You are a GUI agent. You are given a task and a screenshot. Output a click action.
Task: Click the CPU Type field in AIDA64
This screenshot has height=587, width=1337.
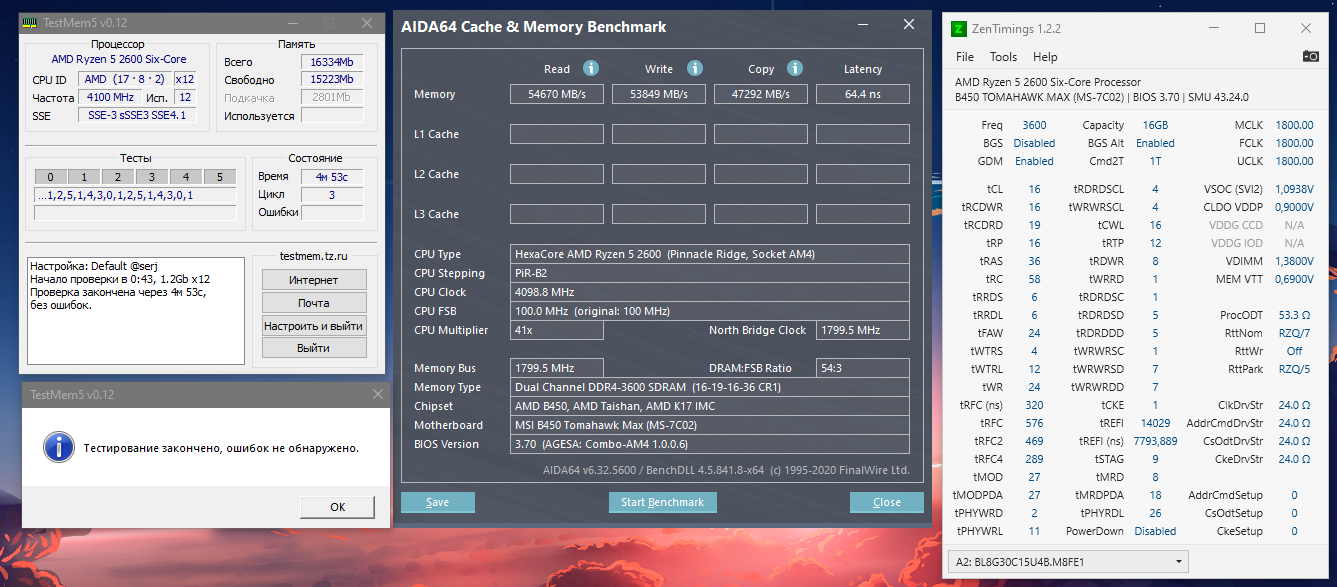710,254
